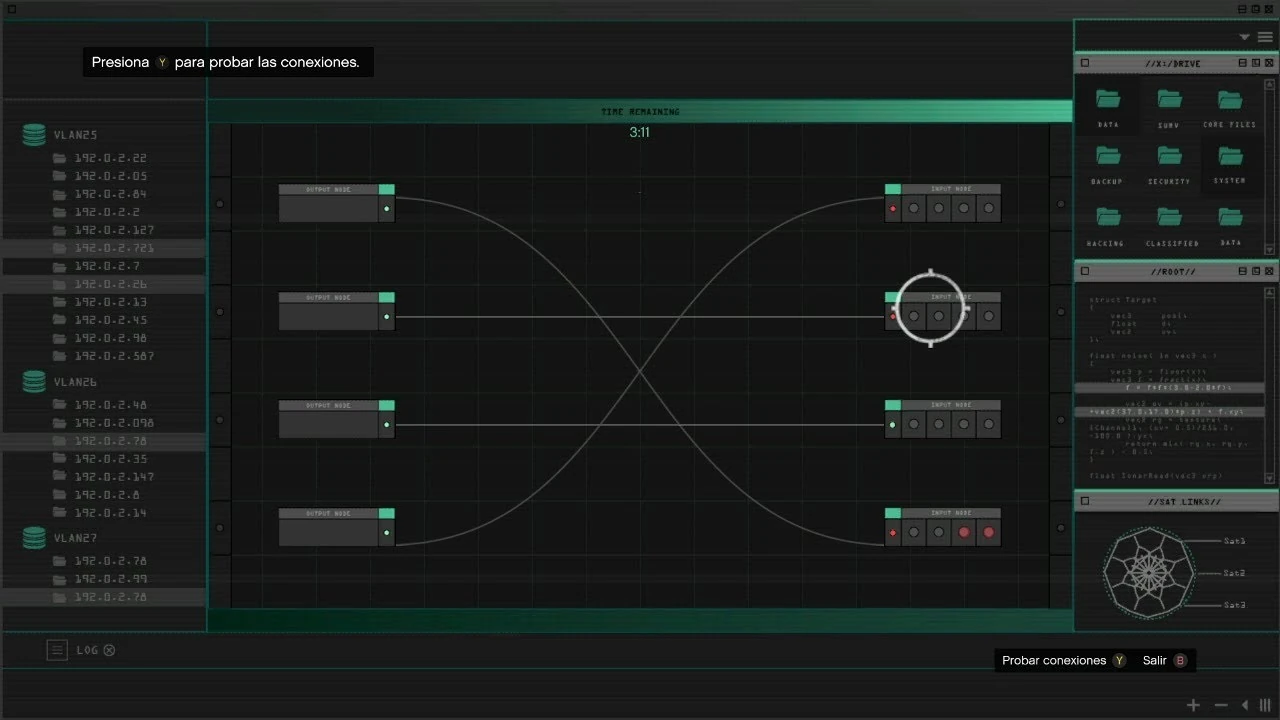Open the BACKUP folder
Image resolution: width=1280 pixels, height=720 pixels.
[1108, 156]
